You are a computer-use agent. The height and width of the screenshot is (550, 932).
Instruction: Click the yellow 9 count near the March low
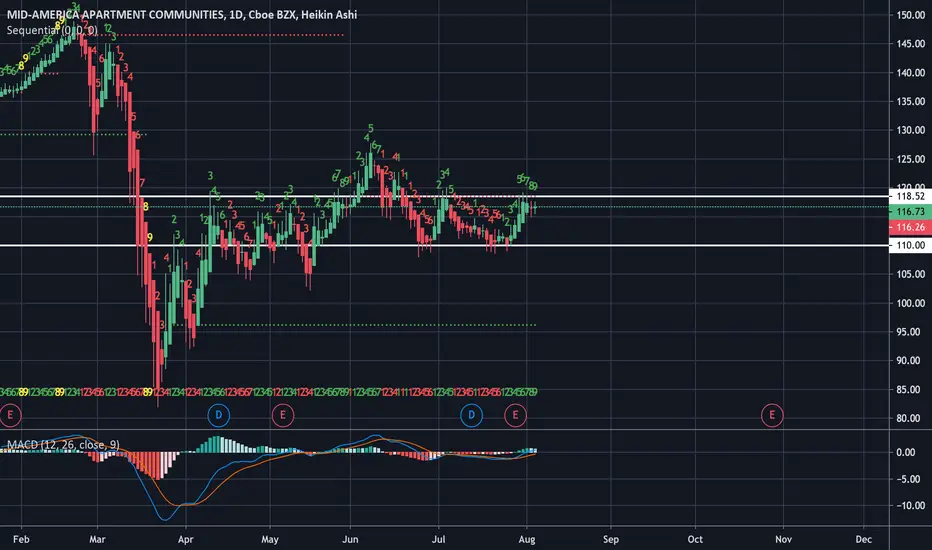(150, 237)
